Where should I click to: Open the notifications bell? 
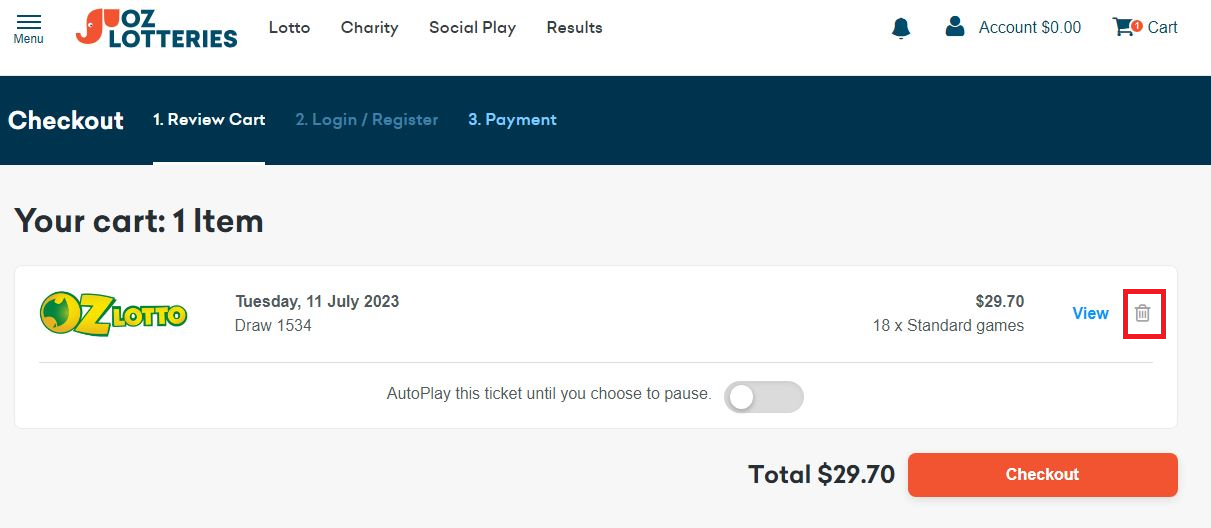[901, 28]
